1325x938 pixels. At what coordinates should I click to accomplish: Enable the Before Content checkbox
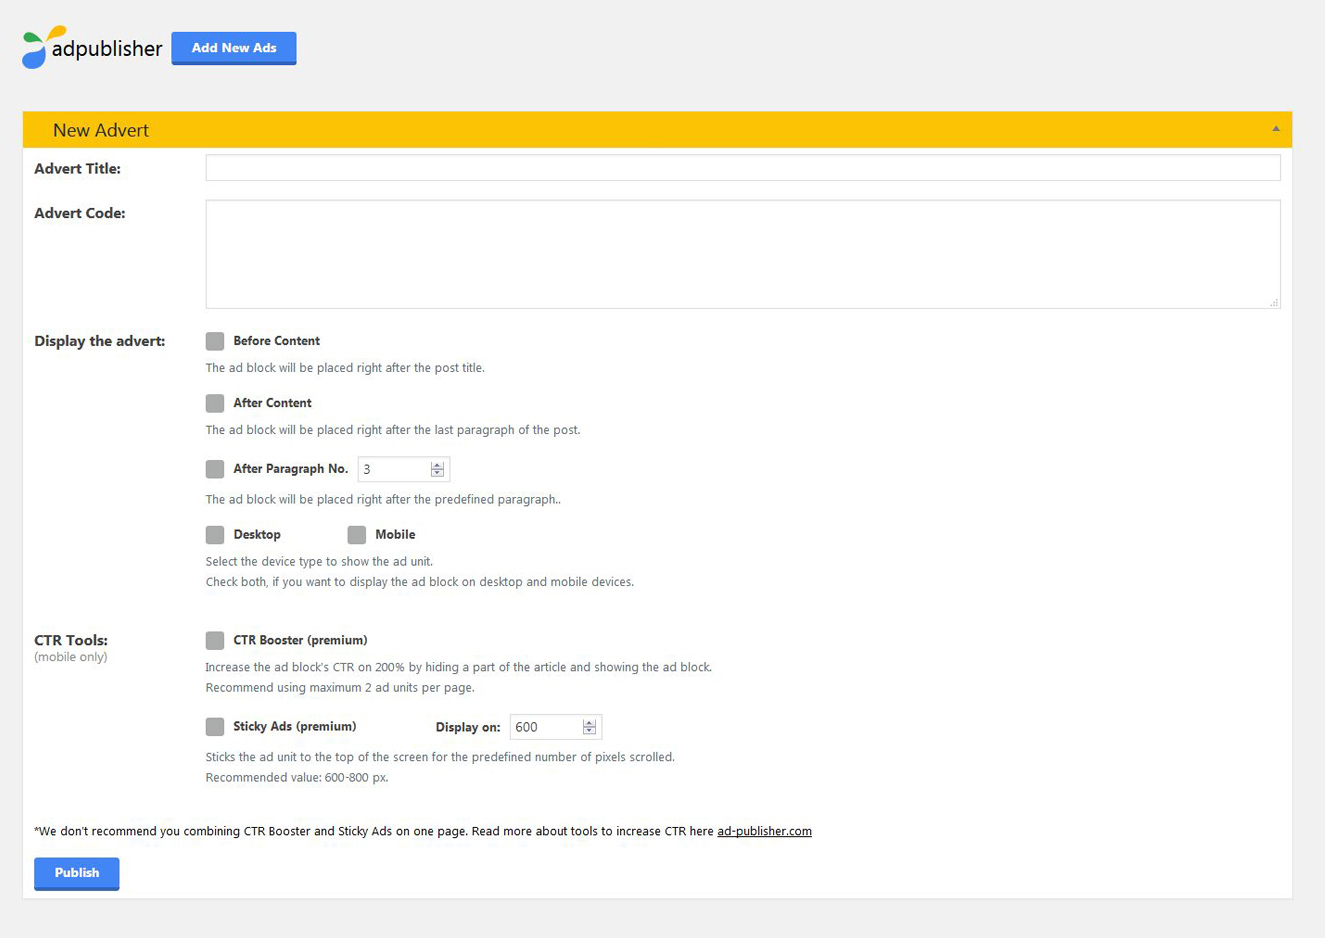pos(215,341)
